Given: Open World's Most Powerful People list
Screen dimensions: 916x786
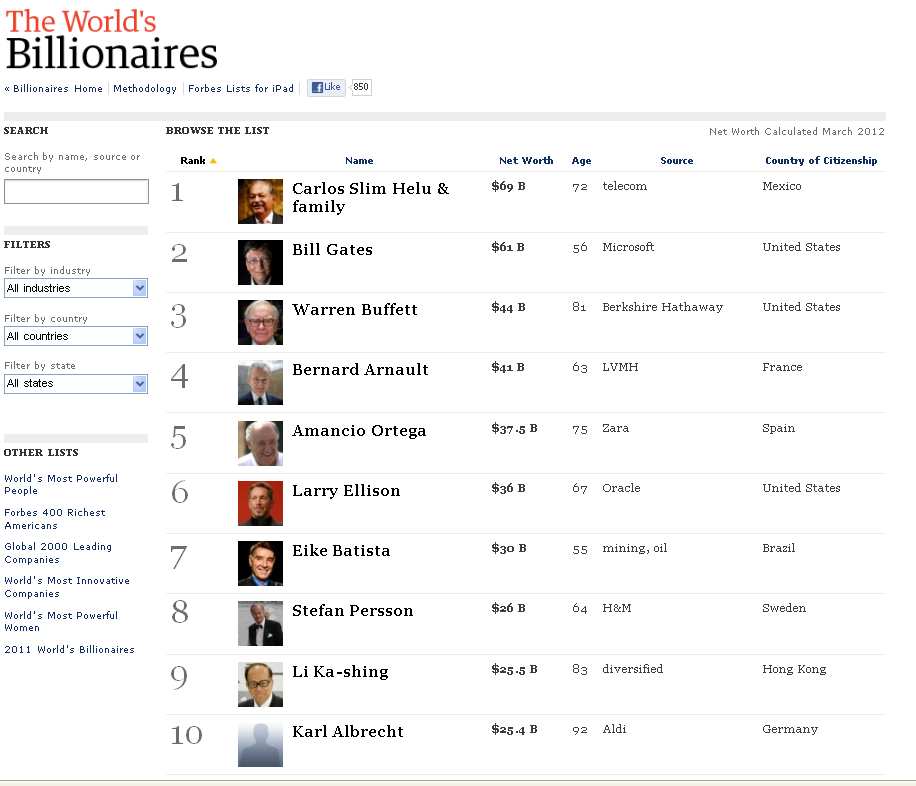Looking at the screenshot, I should coord(61,485).
